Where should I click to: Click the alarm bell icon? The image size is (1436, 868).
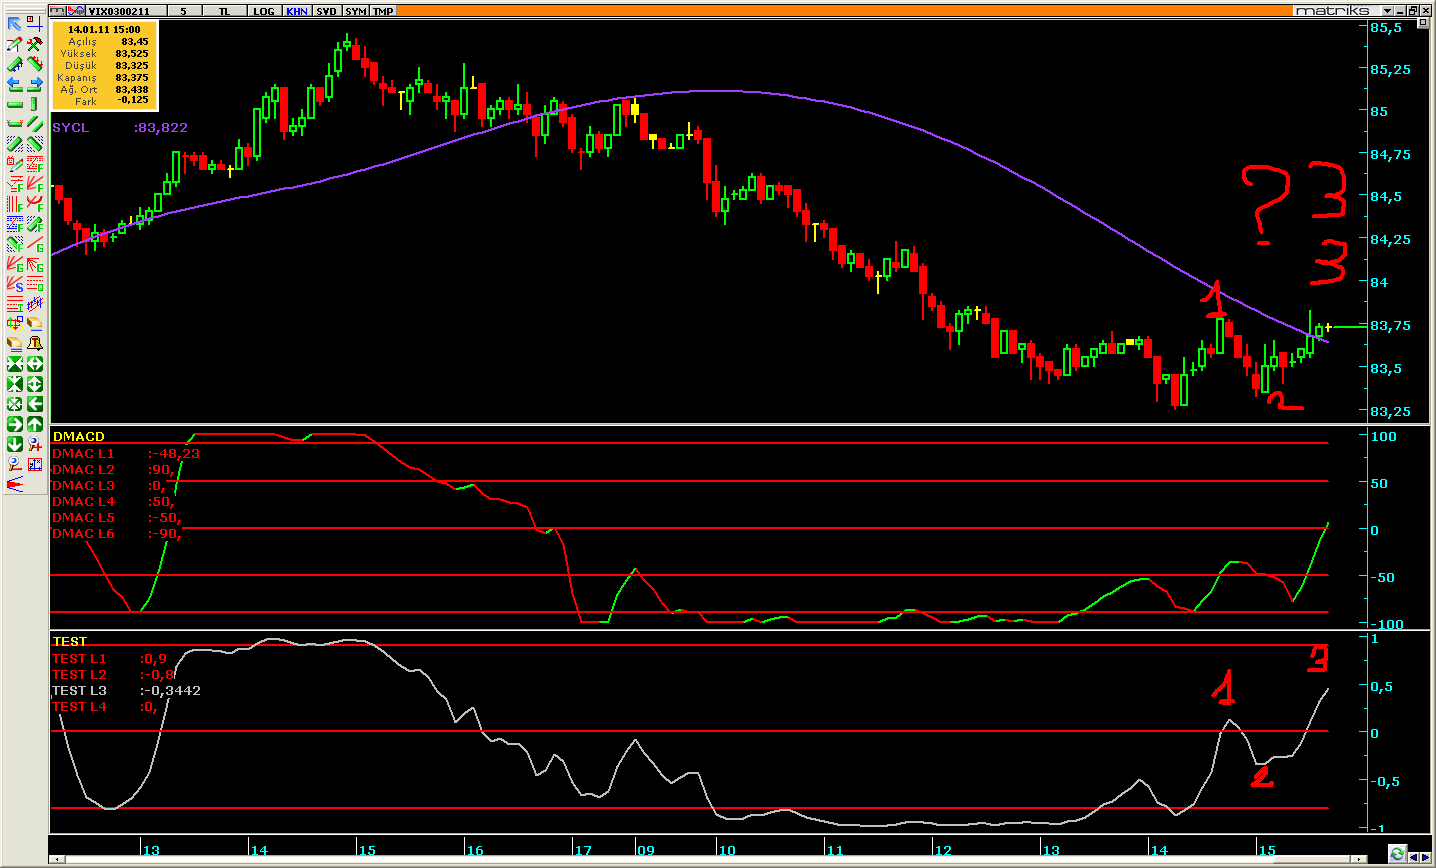[34, 344]
